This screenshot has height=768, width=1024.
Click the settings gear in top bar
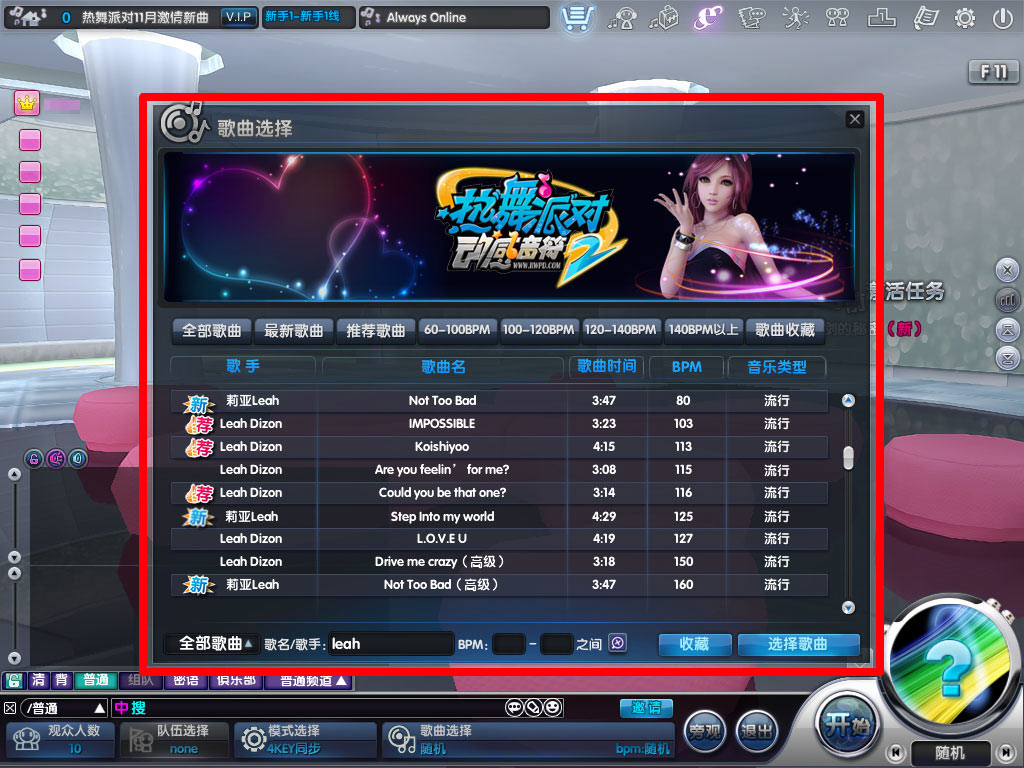(x=965, y=18)
